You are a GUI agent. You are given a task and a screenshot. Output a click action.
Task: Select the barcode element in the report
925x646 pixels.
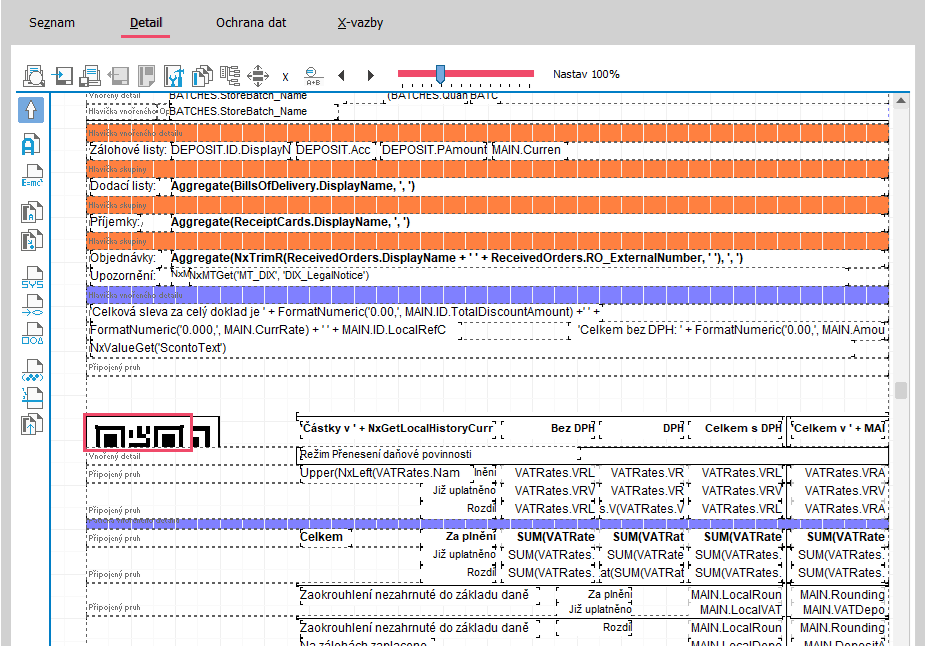[x=138, y=433]
